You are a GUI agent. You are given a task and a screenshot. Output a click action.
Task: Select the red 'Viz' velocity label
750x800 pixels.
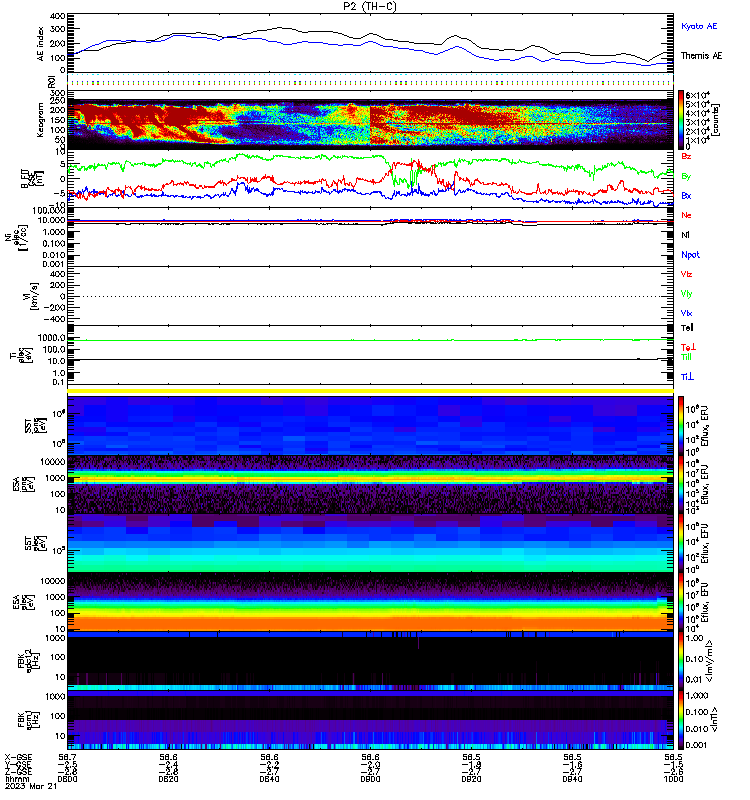point(686,274)
